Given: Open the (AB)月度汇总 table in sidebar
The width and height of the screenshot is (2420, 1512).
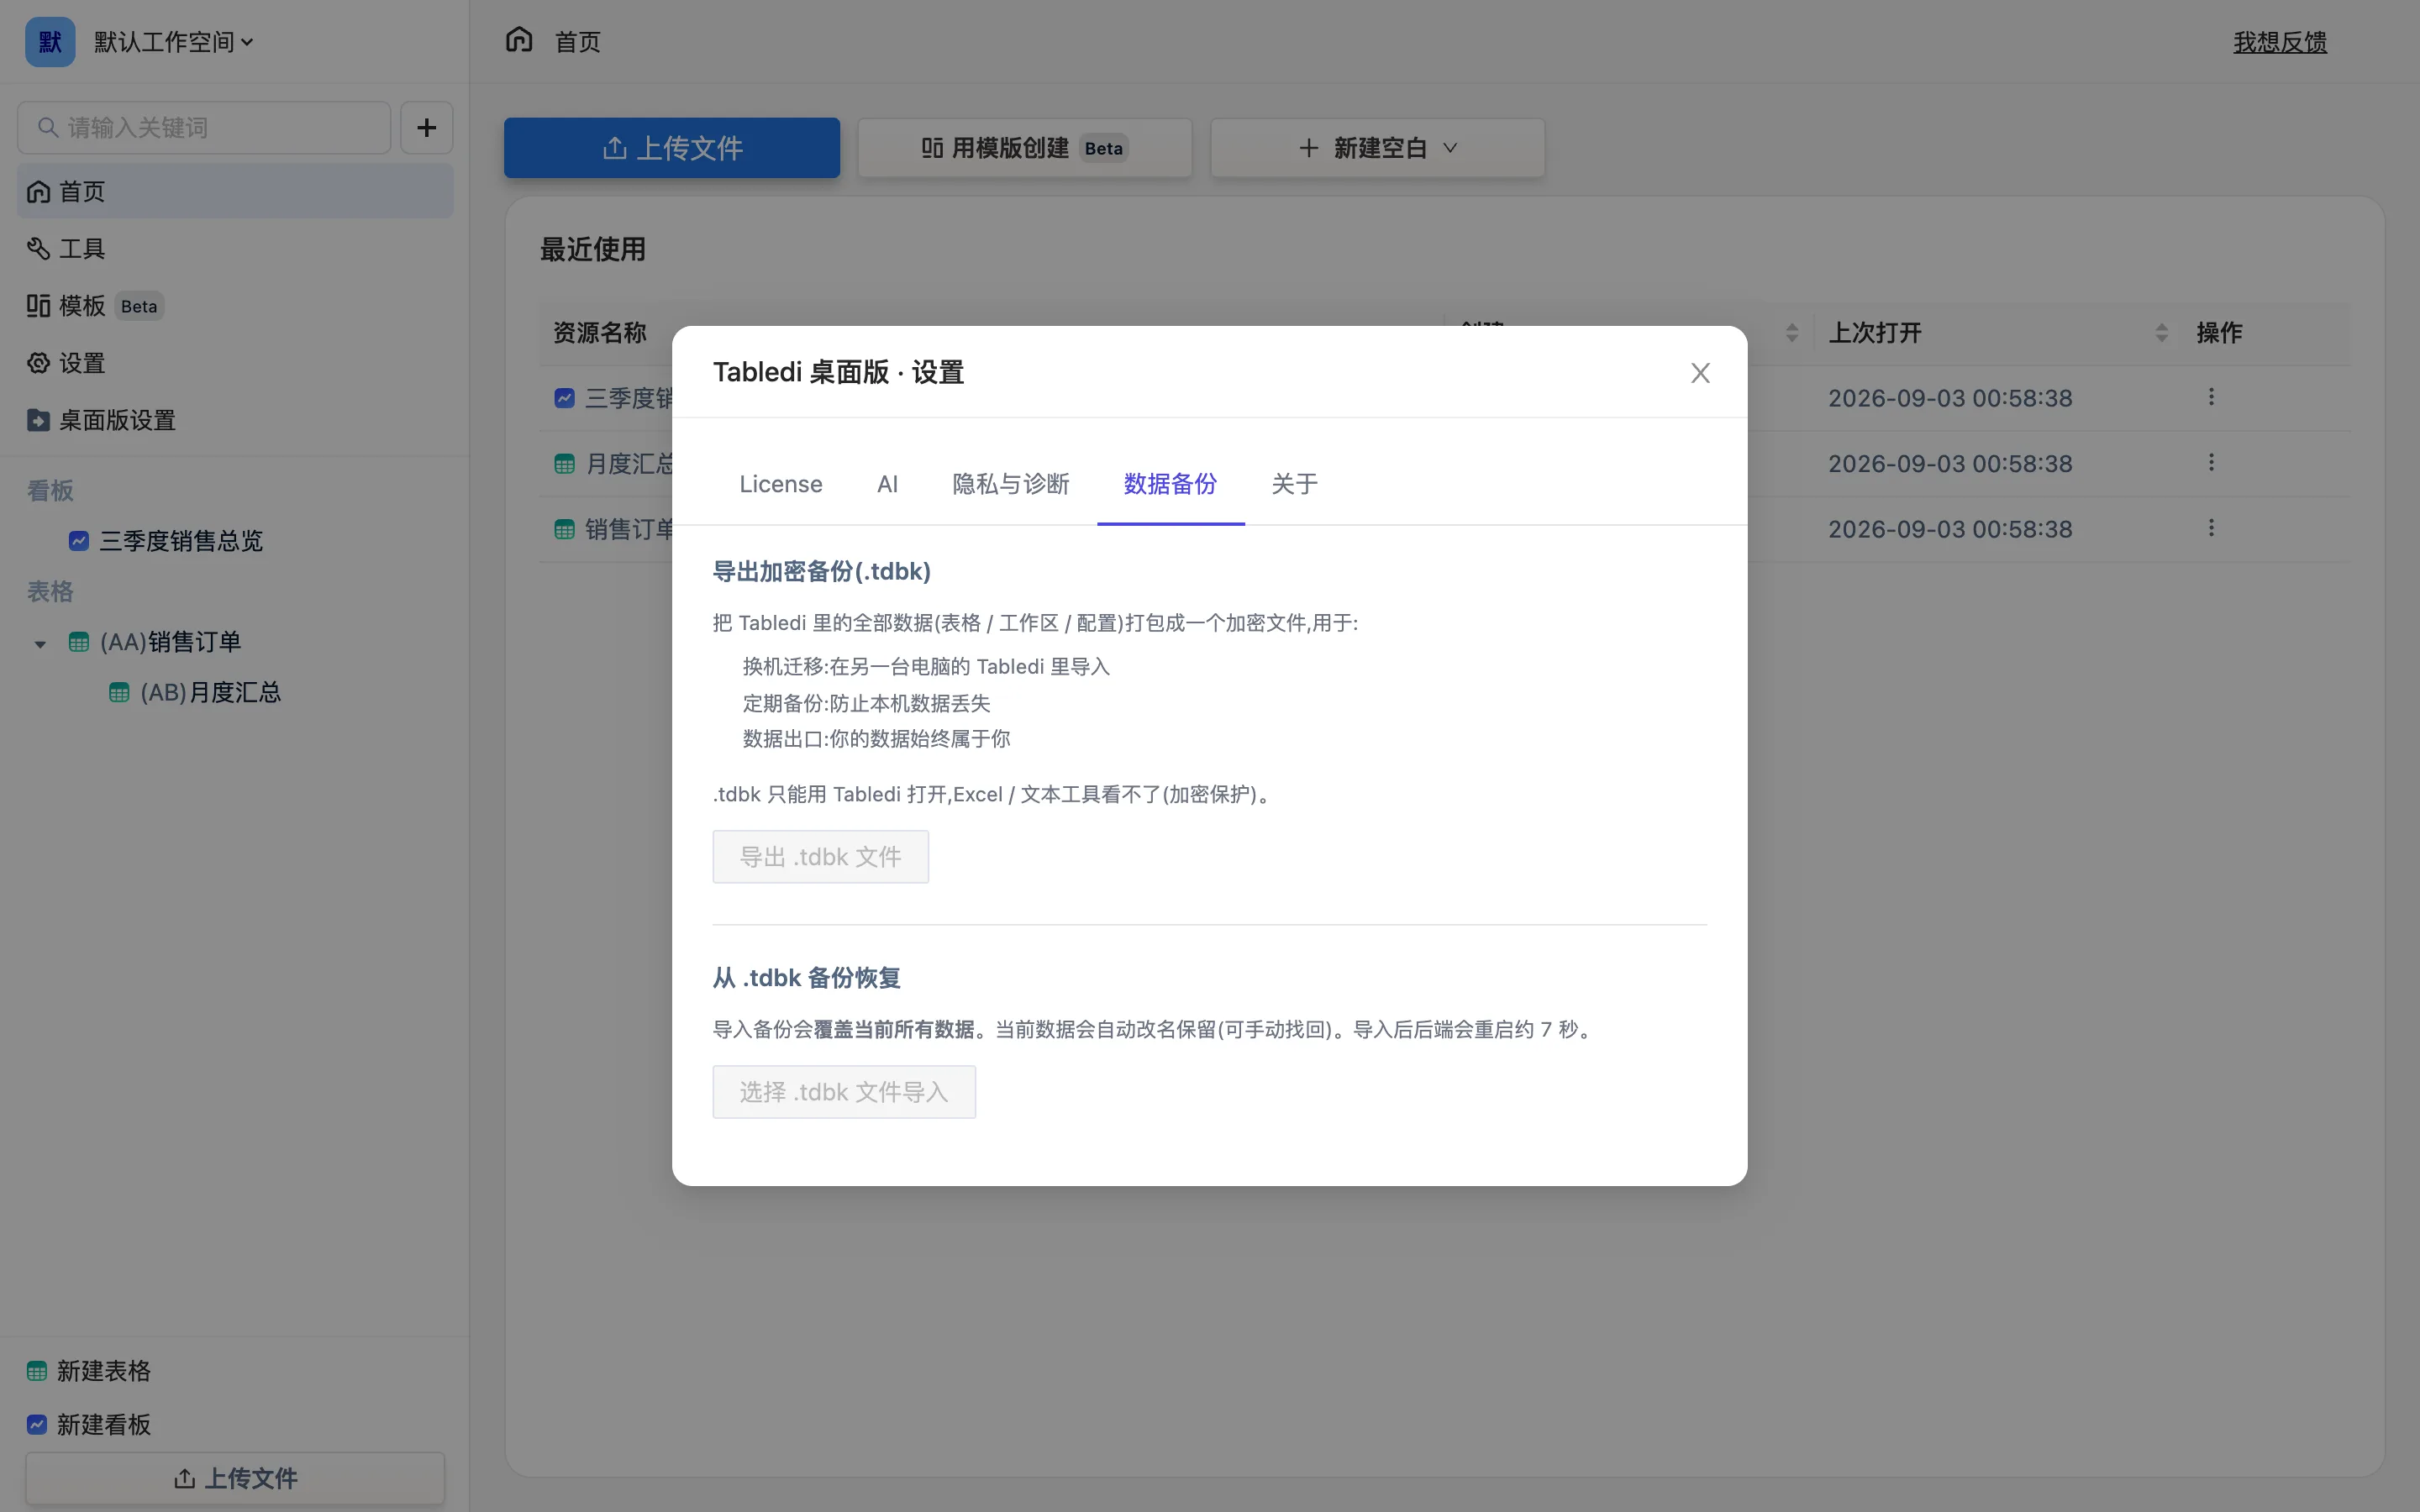Looking at the screenshot, I should tap(210, 692).
